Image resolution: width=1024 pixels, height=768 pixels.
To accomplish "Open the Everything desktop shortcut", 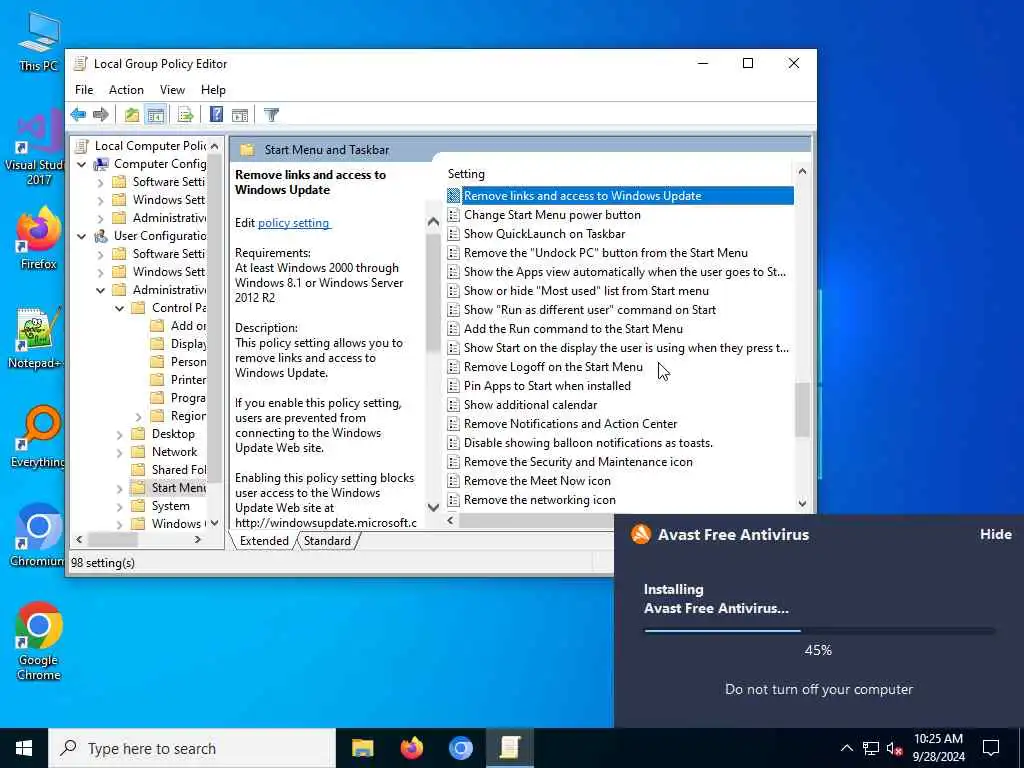I will pos(38,436).
